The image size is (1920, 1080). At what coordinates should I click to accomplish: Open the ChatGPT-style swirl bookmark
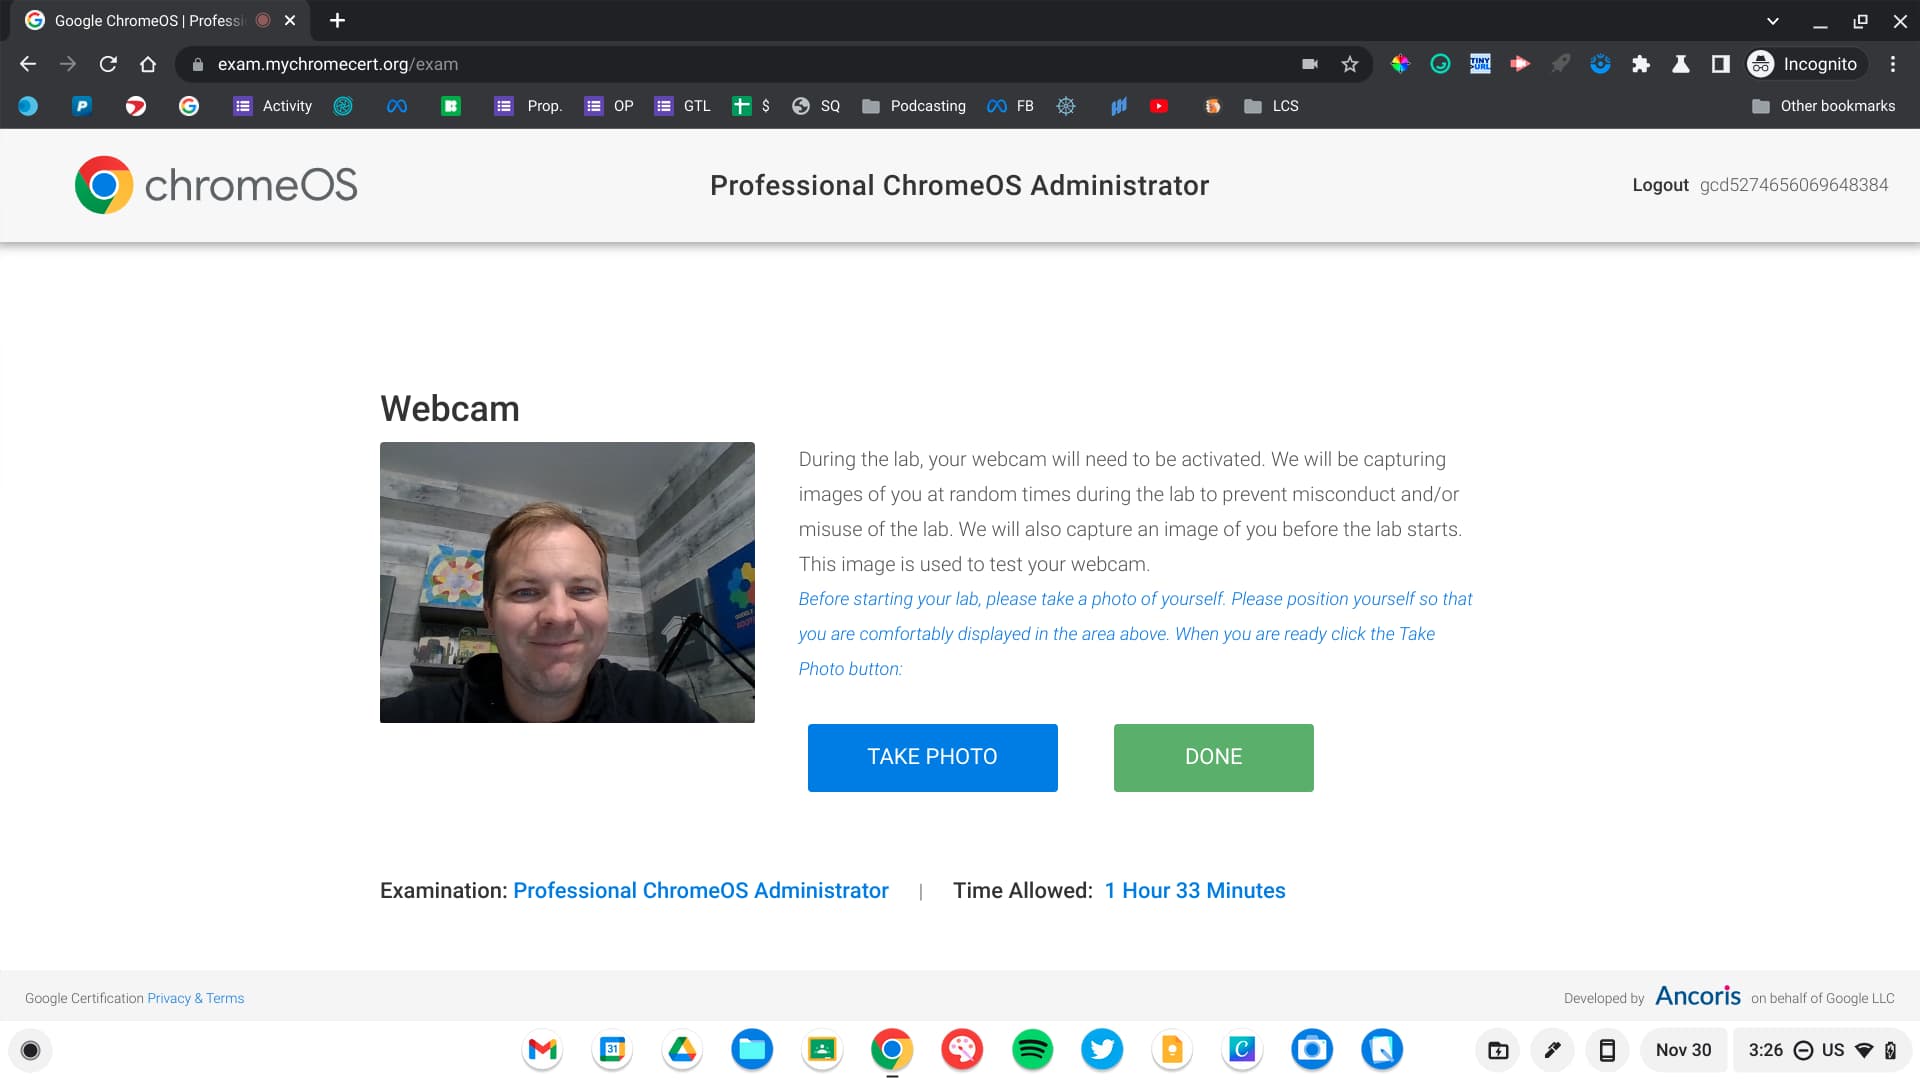pyautogui.click(x=343, y=106)
